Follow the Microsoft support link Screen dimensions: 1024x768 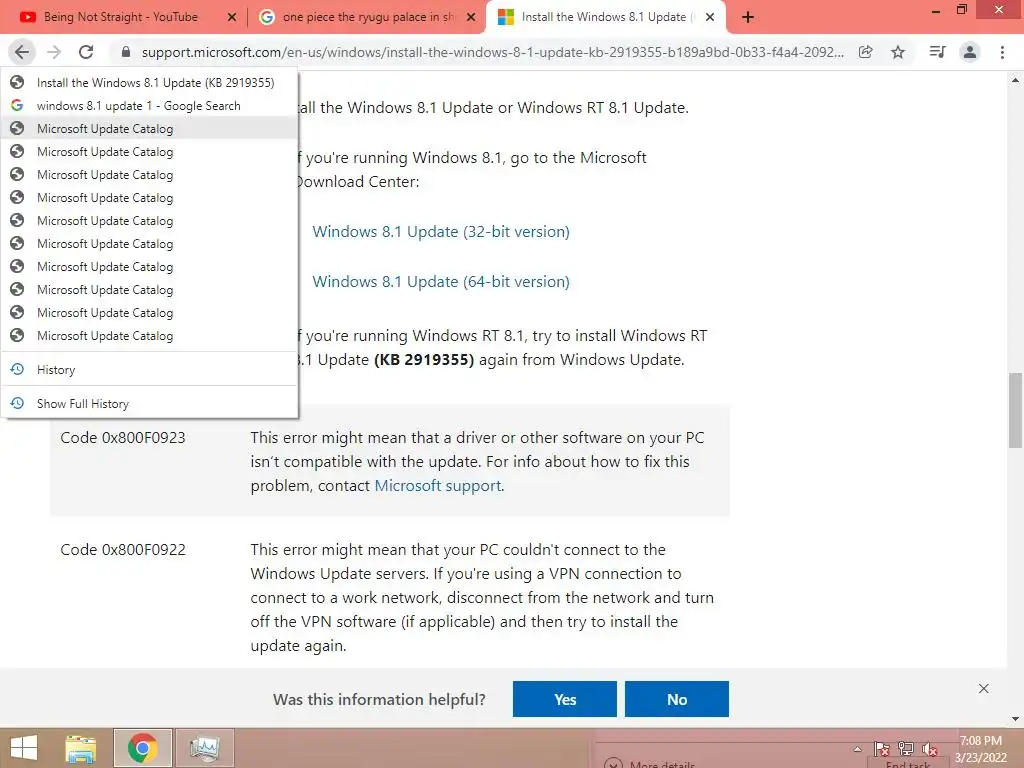point(438,486)
